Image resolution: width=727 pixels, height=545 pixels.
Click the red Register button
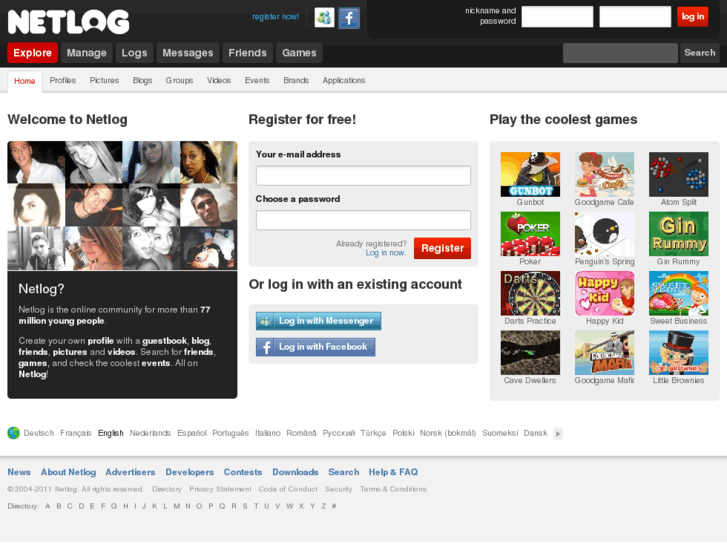click(x=442, y=248)
